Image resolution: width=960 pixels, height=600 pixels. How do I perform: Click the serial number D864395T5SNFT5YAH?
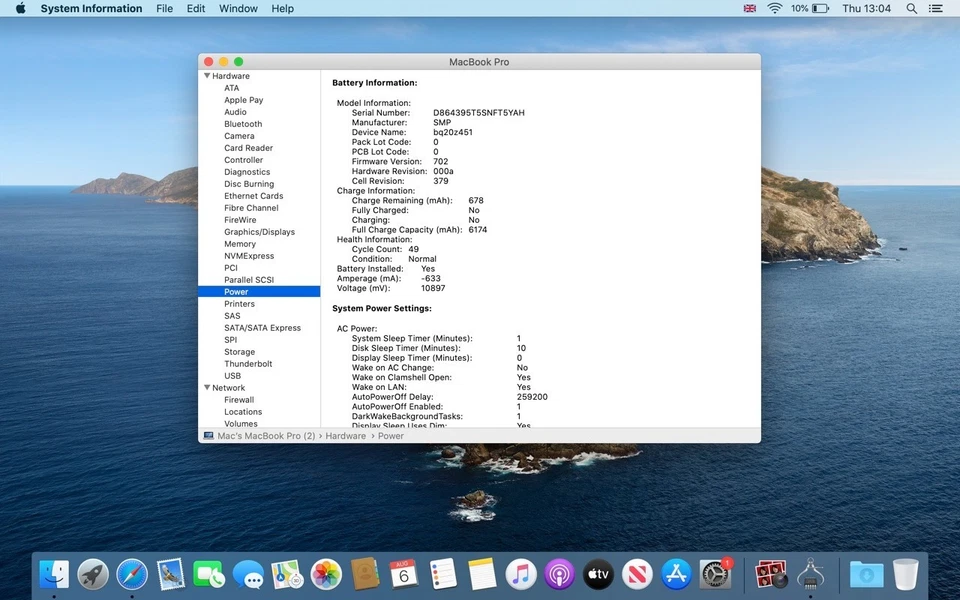tap(479, 113)
